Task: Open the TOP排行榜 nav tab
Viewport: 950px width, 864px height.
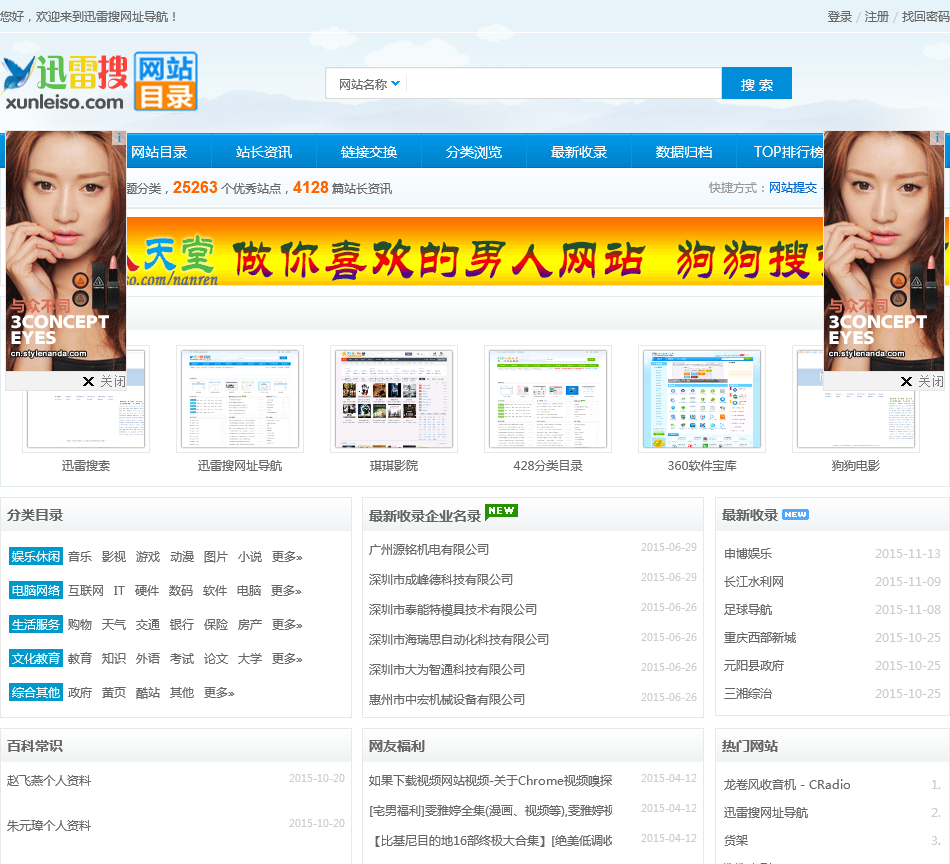Action: click(788, 151)
